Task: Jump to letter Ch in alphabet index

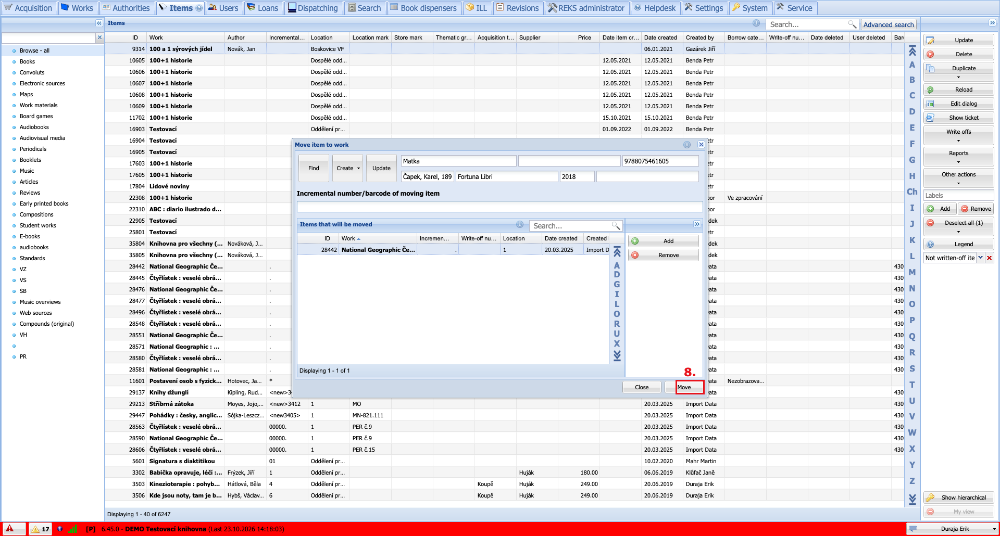Action: [x=912, y=191]
